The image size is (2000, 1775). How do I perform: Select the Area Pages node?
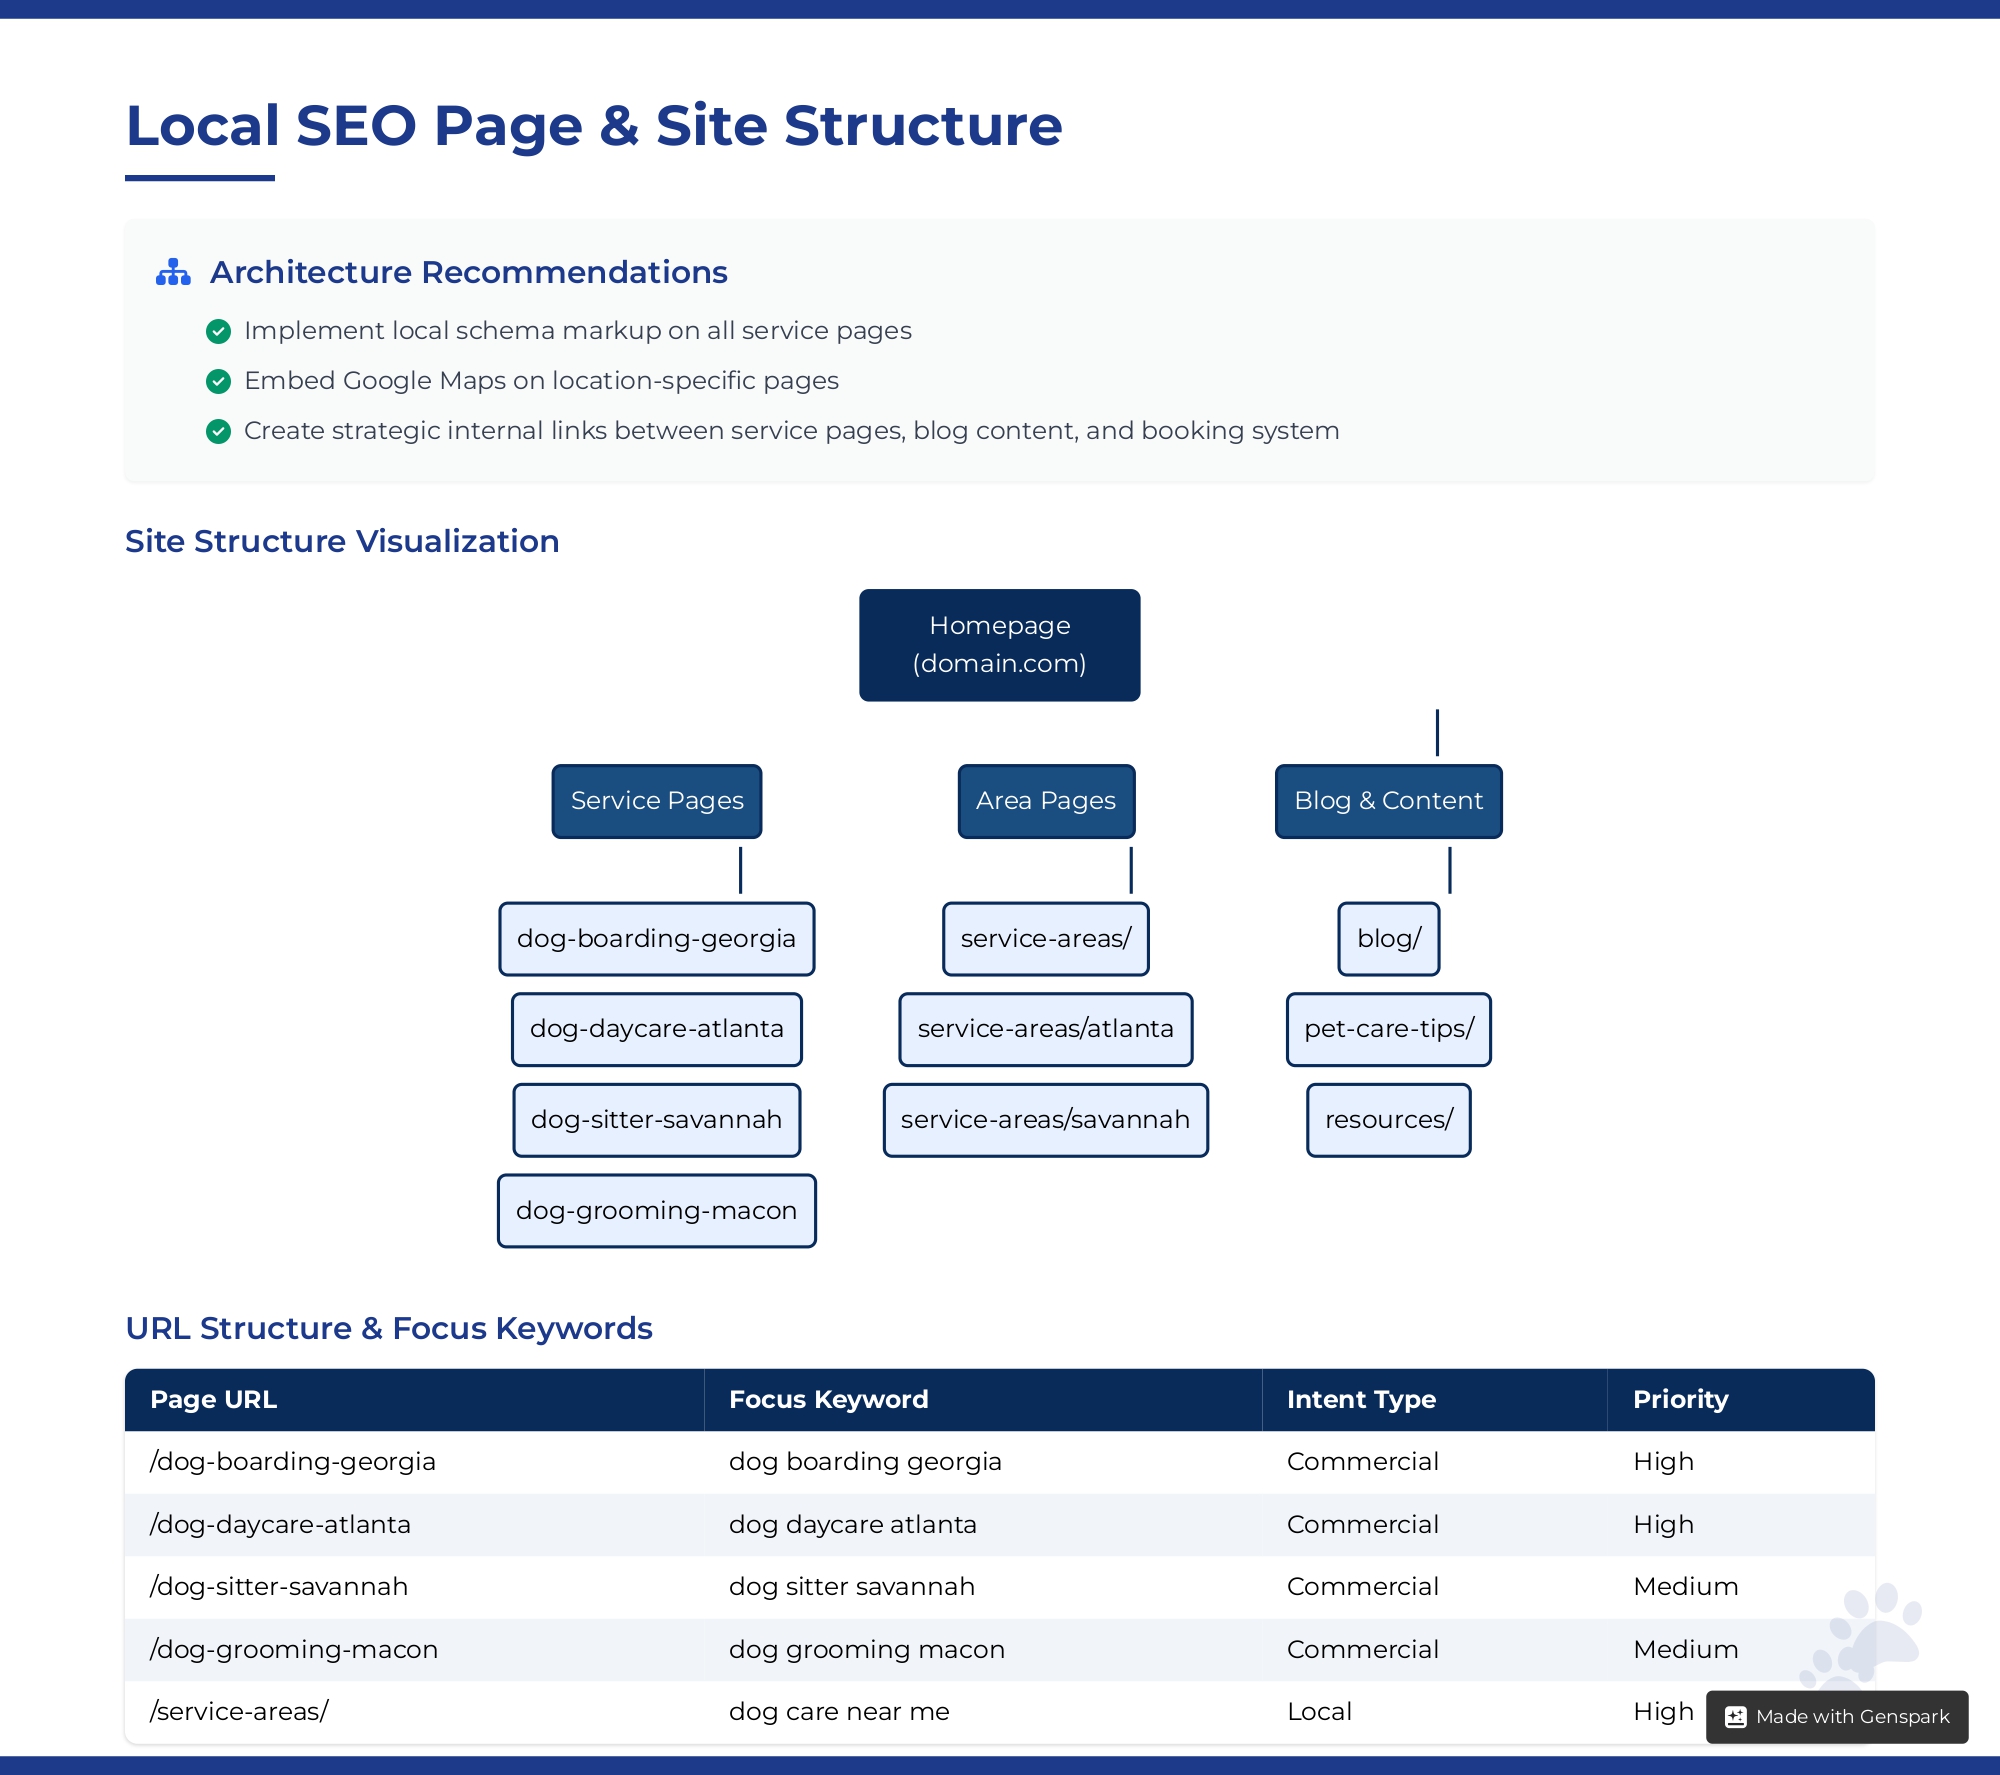pyautogui.click(x=1046, y=801)
